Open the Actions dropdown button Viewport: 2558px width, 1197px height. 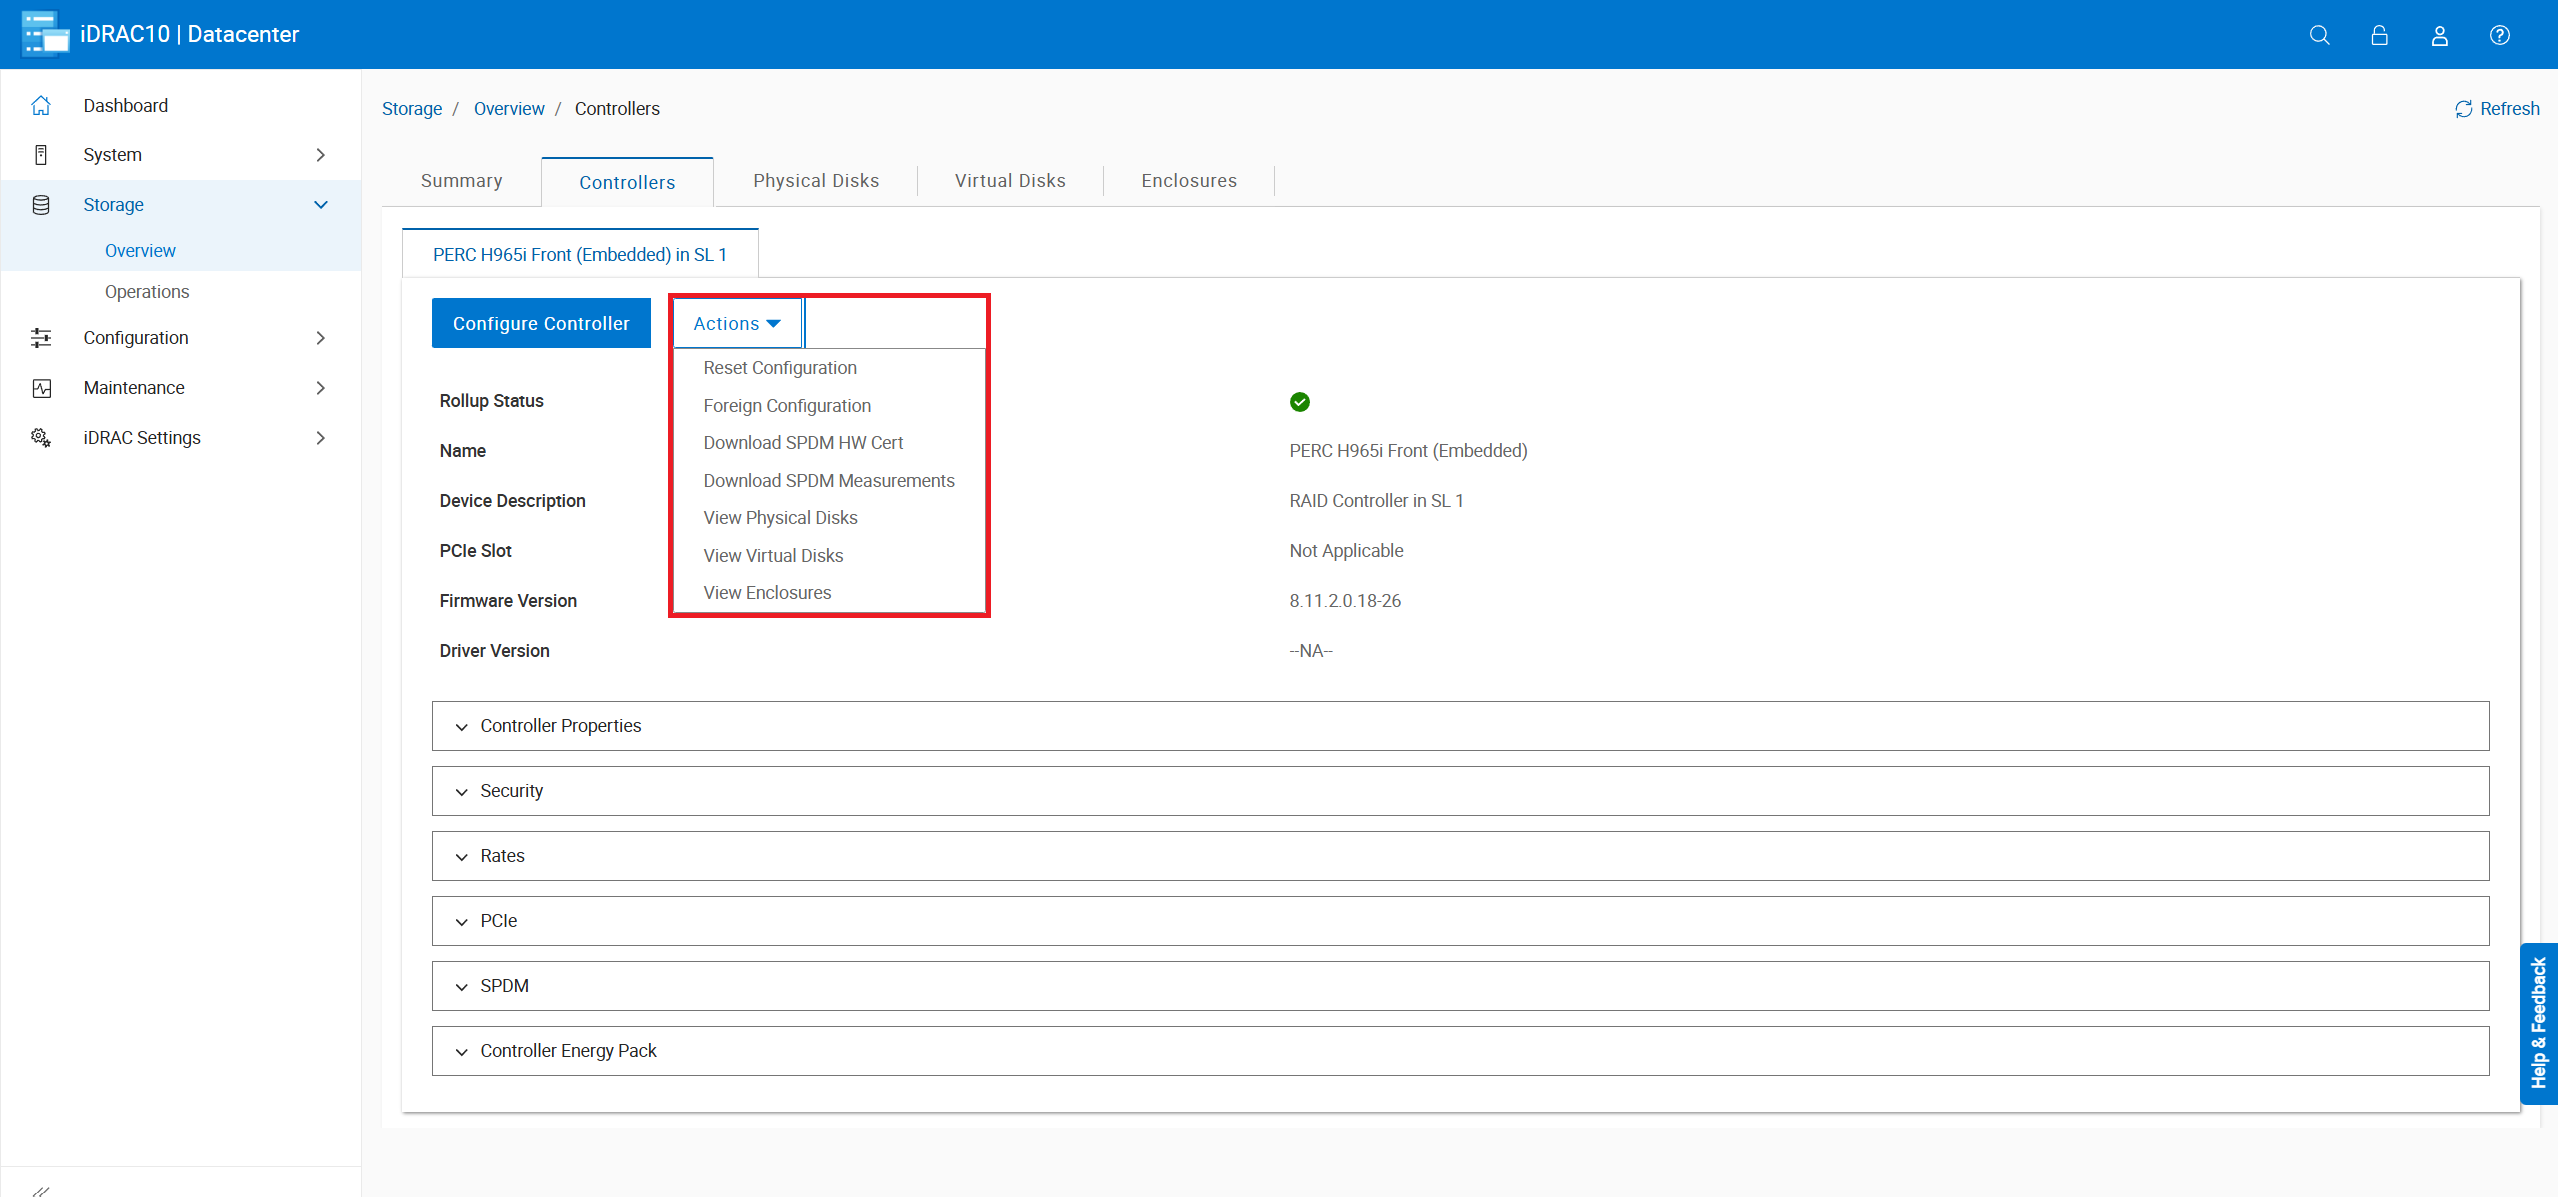coord(737,323)
